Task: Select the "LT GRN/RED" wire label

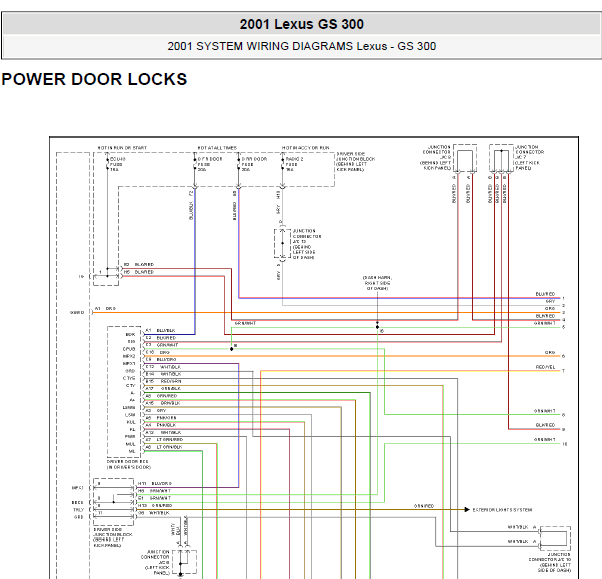Action: click(170, 440)
